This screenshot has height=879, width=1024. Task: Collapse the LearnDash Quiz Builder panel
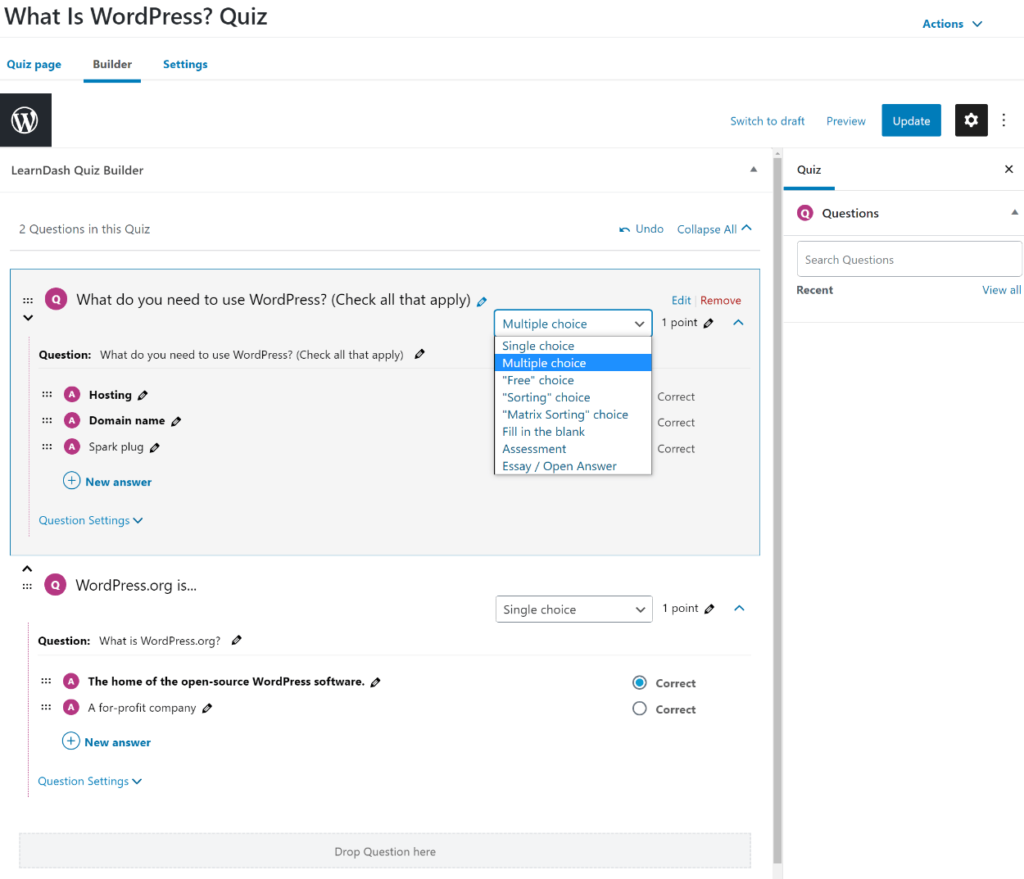(x=754, y=170)
